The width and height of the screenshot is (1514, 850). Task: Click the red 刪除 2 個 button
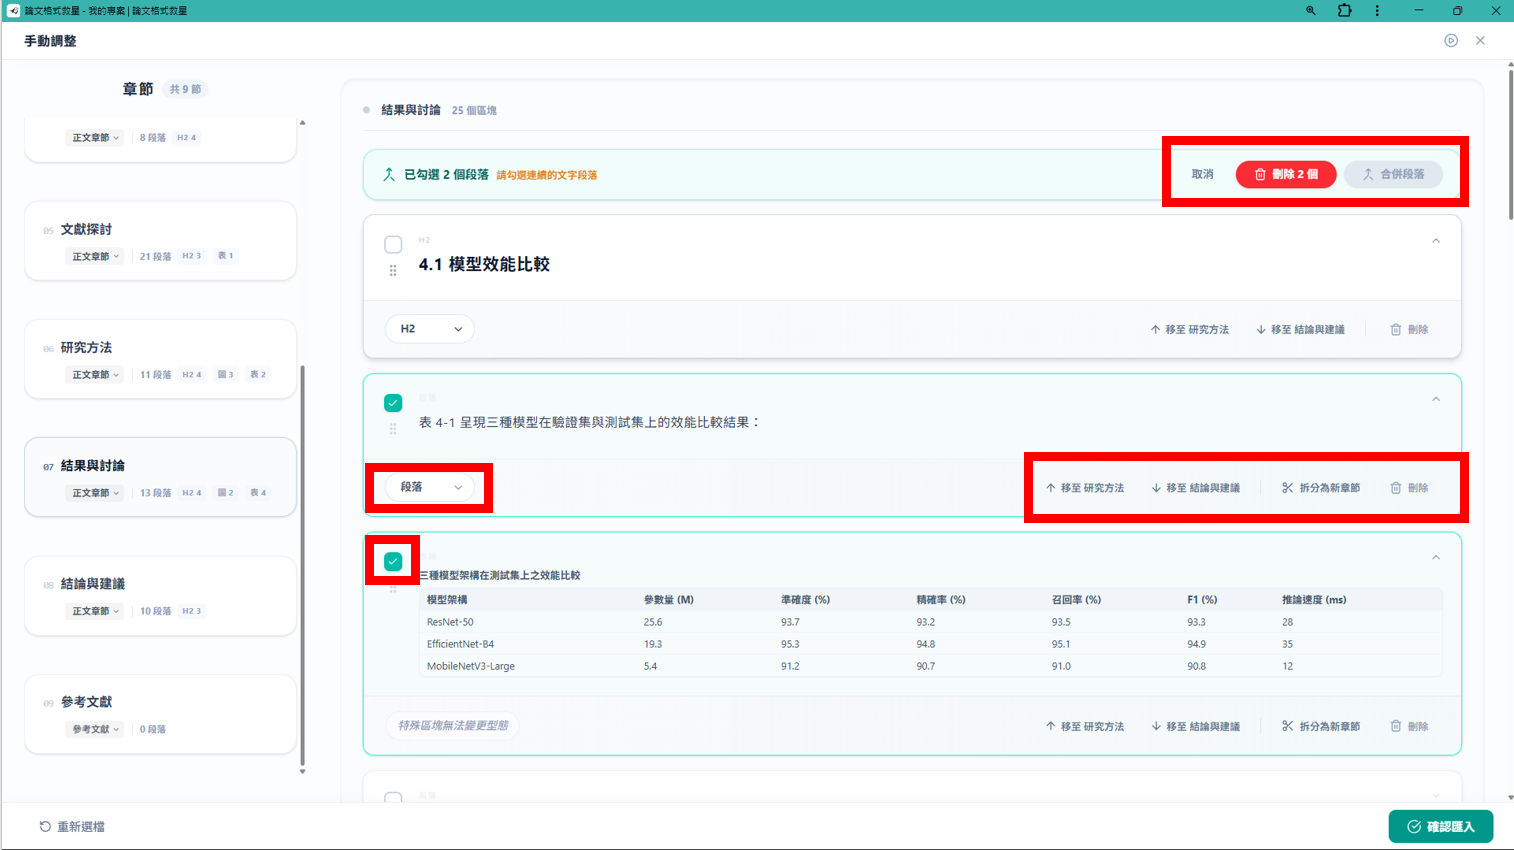(x=1286, y=174)
